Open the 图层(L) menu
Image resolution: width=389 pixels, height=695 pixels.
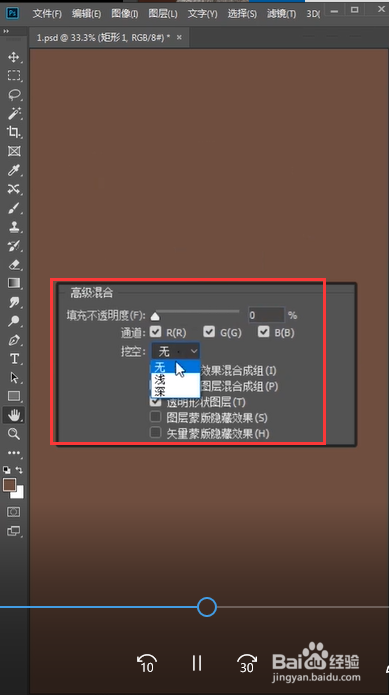click(163, 14)
